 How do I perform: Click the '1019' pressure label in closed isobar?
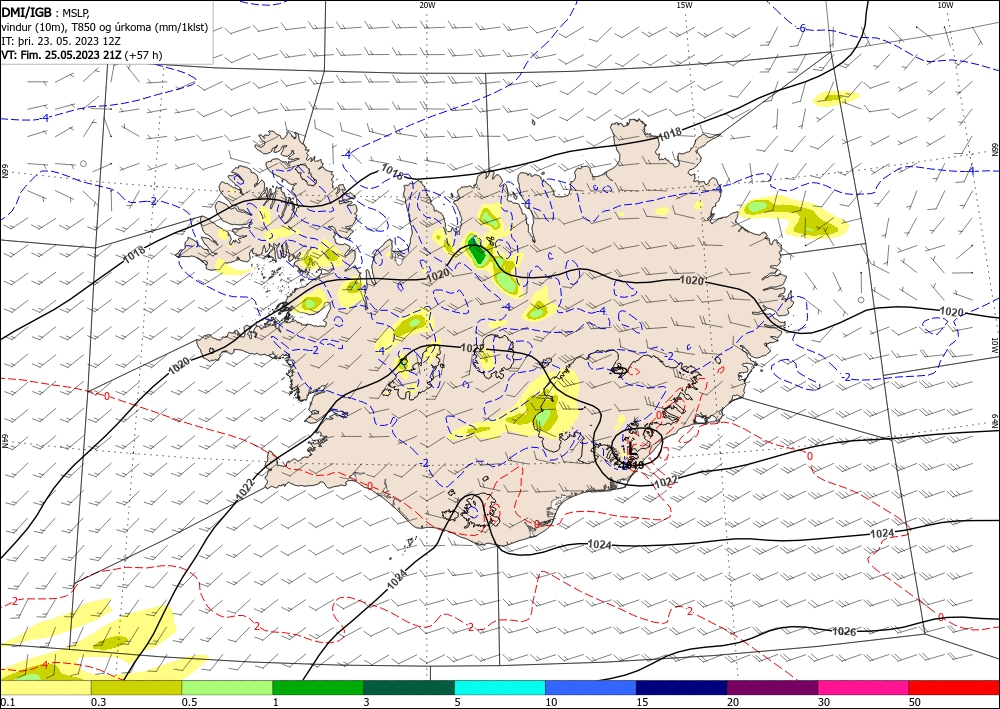(632, 465)
